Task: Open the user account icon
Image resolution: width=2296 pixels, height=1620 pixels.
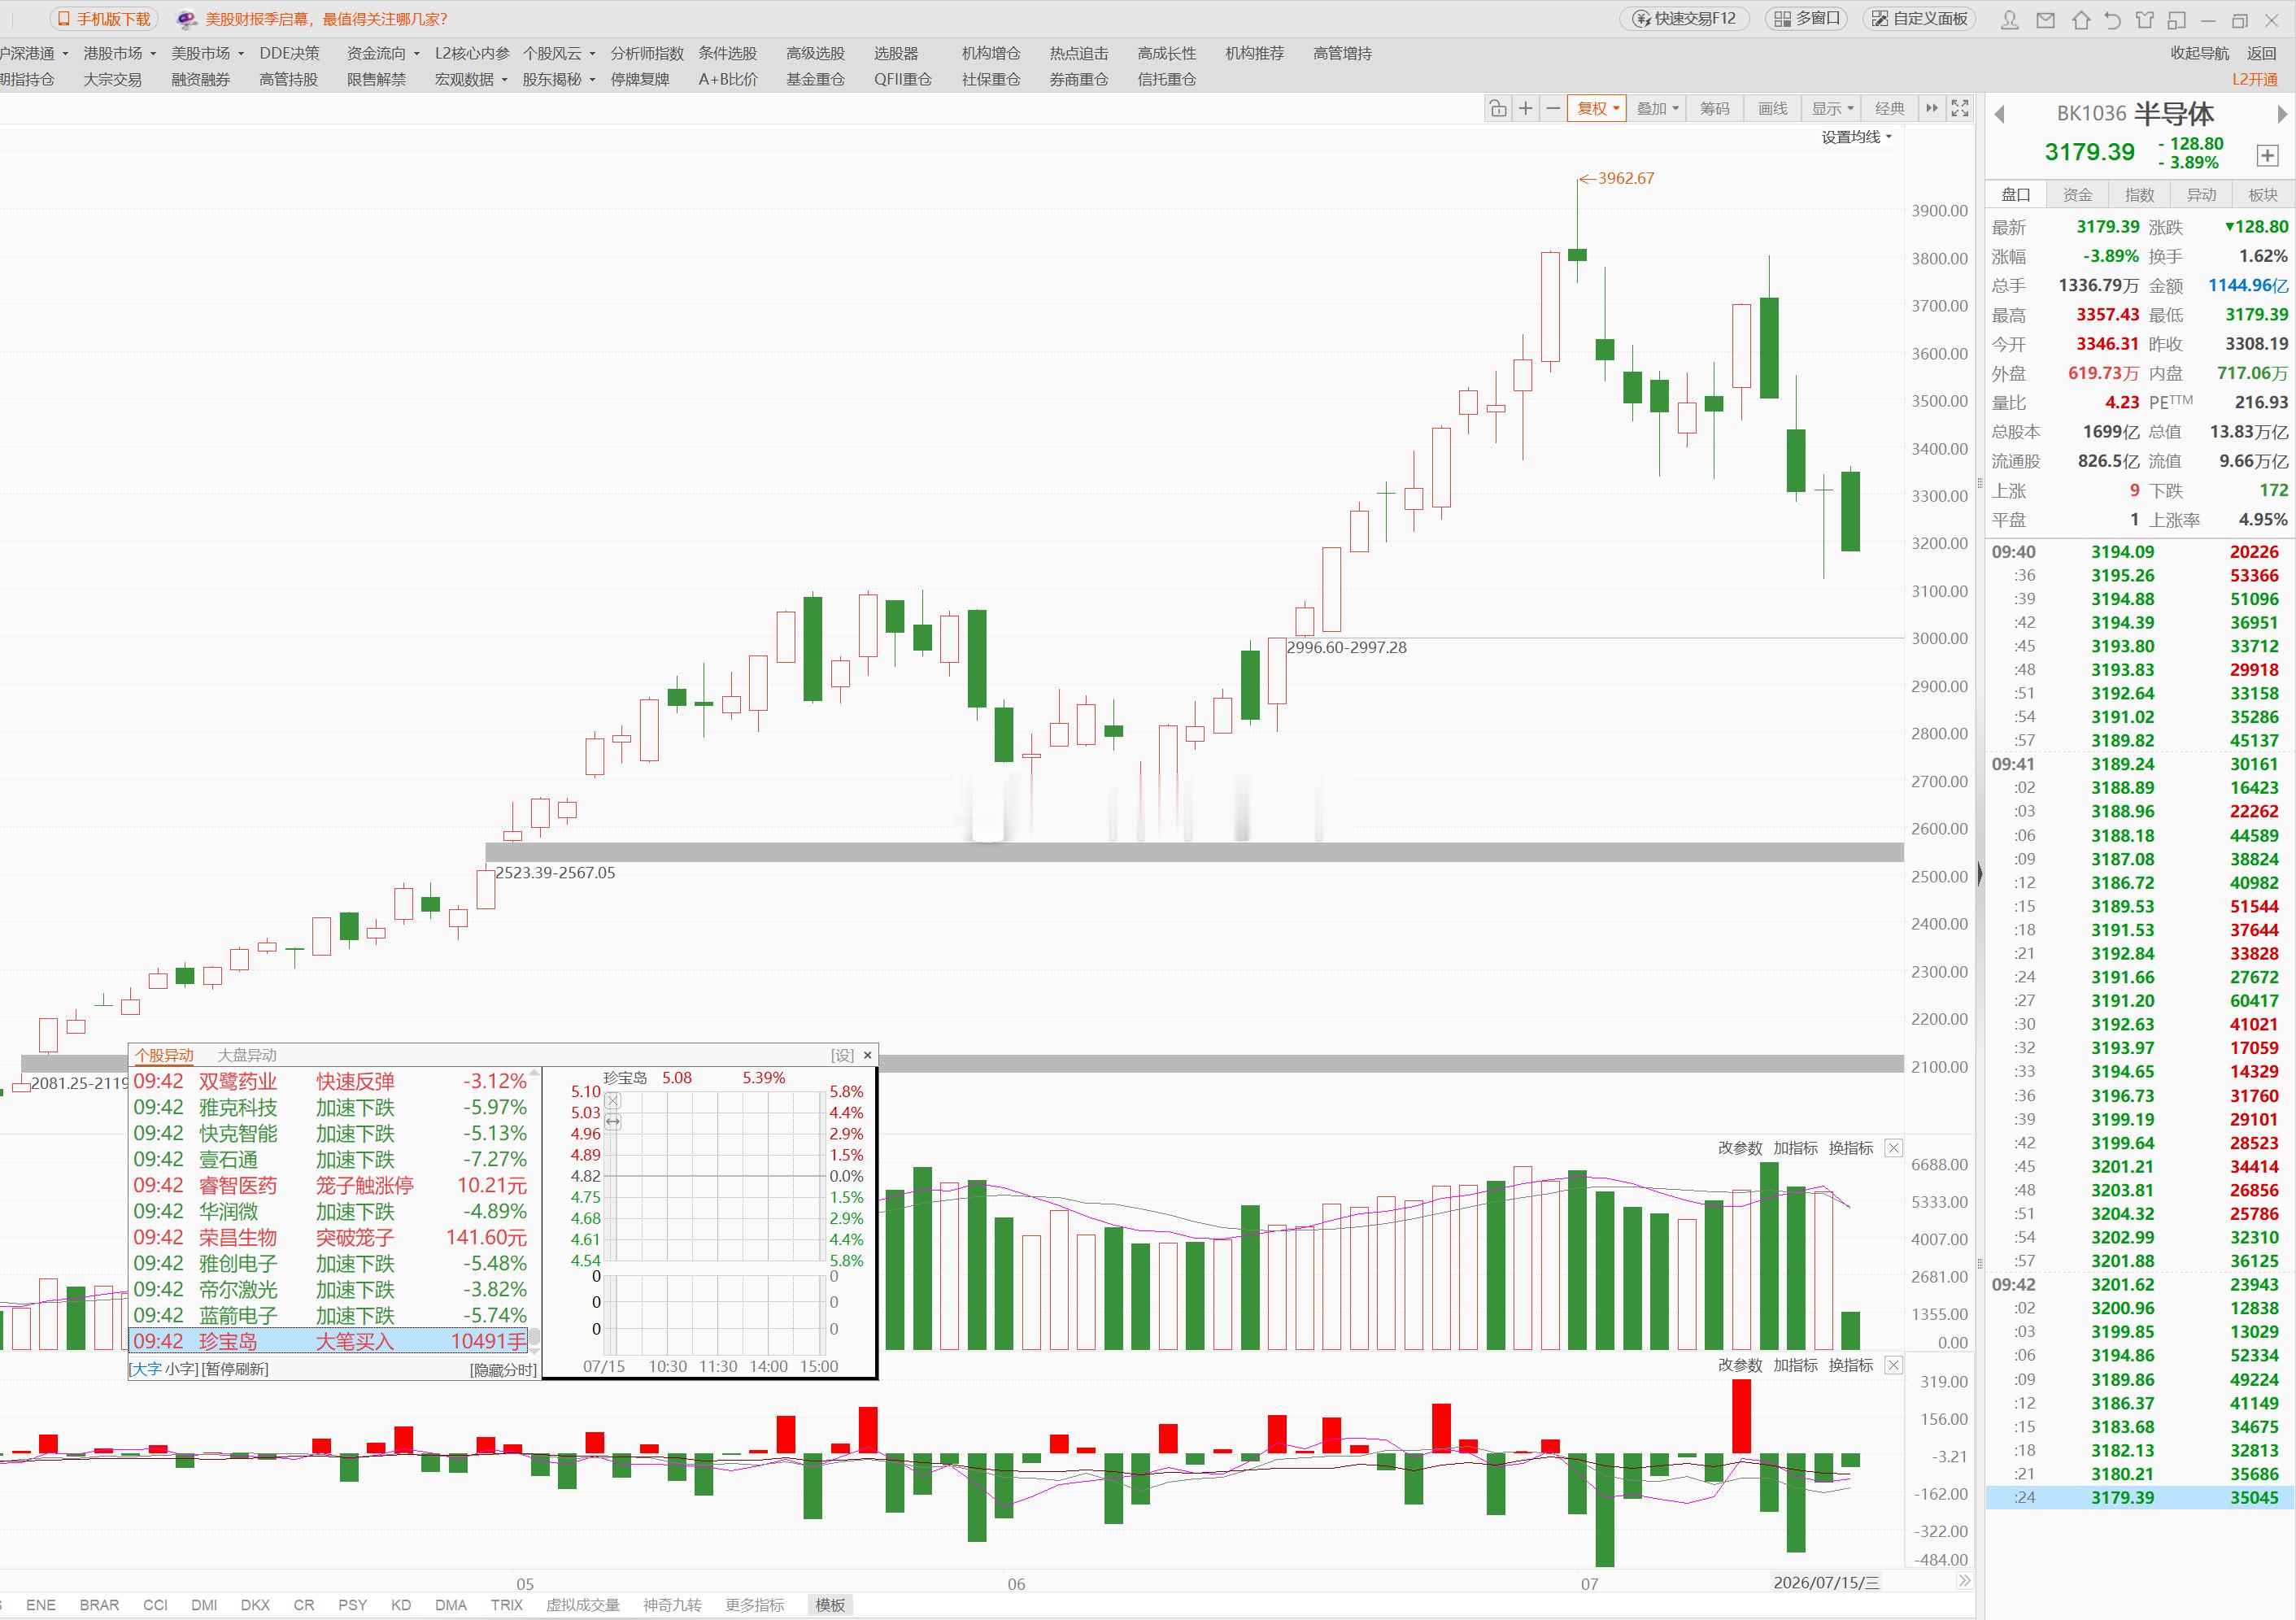Action: (x=2010, y=20)
